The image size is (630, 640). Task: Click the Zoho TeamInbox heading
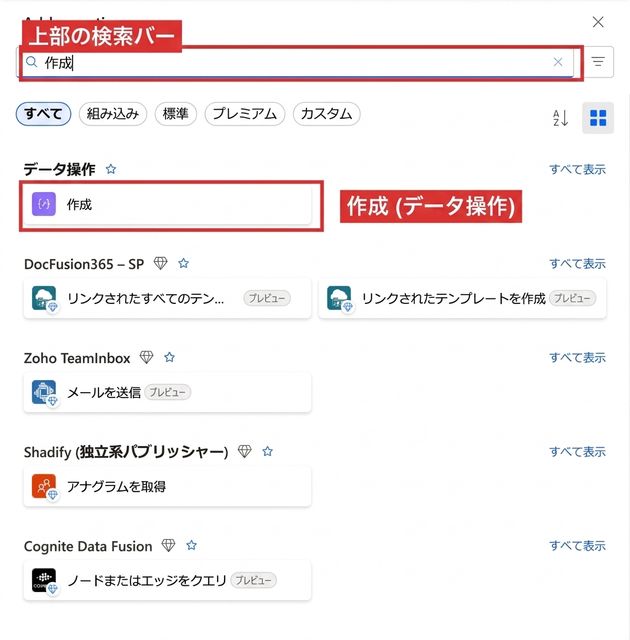77,358
